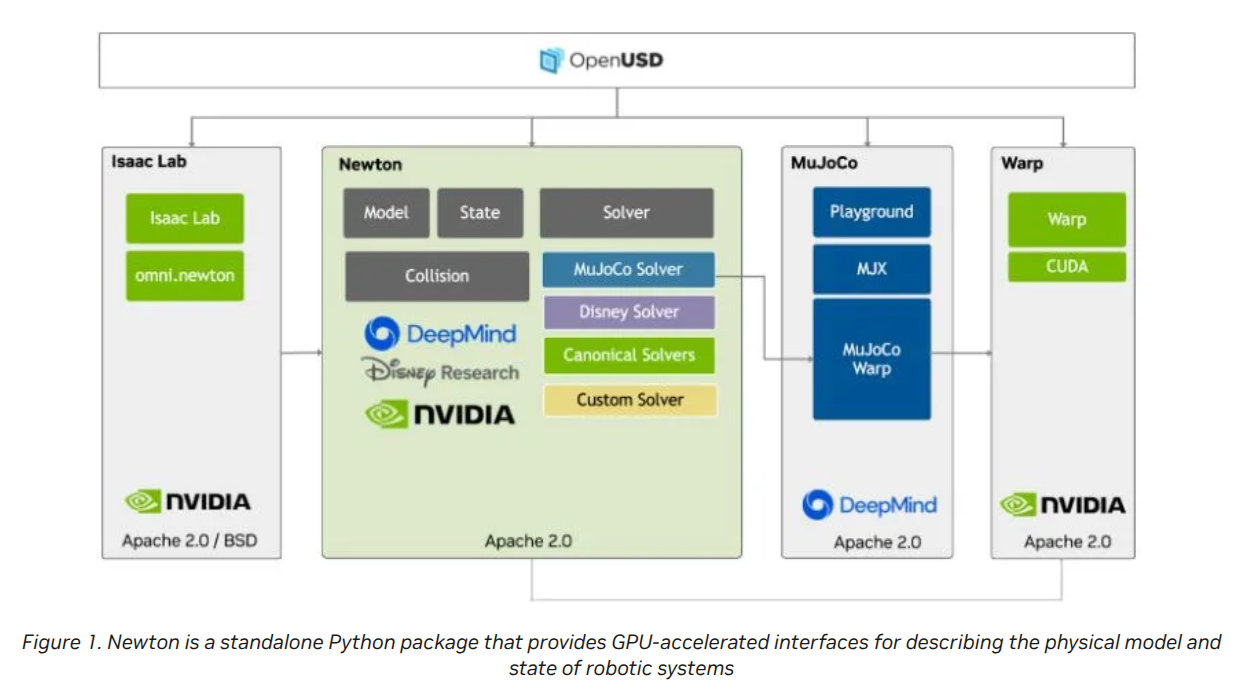Click the NVIDIA logo in Warp panel
1240x695 pixels.
click(1062, 505)
